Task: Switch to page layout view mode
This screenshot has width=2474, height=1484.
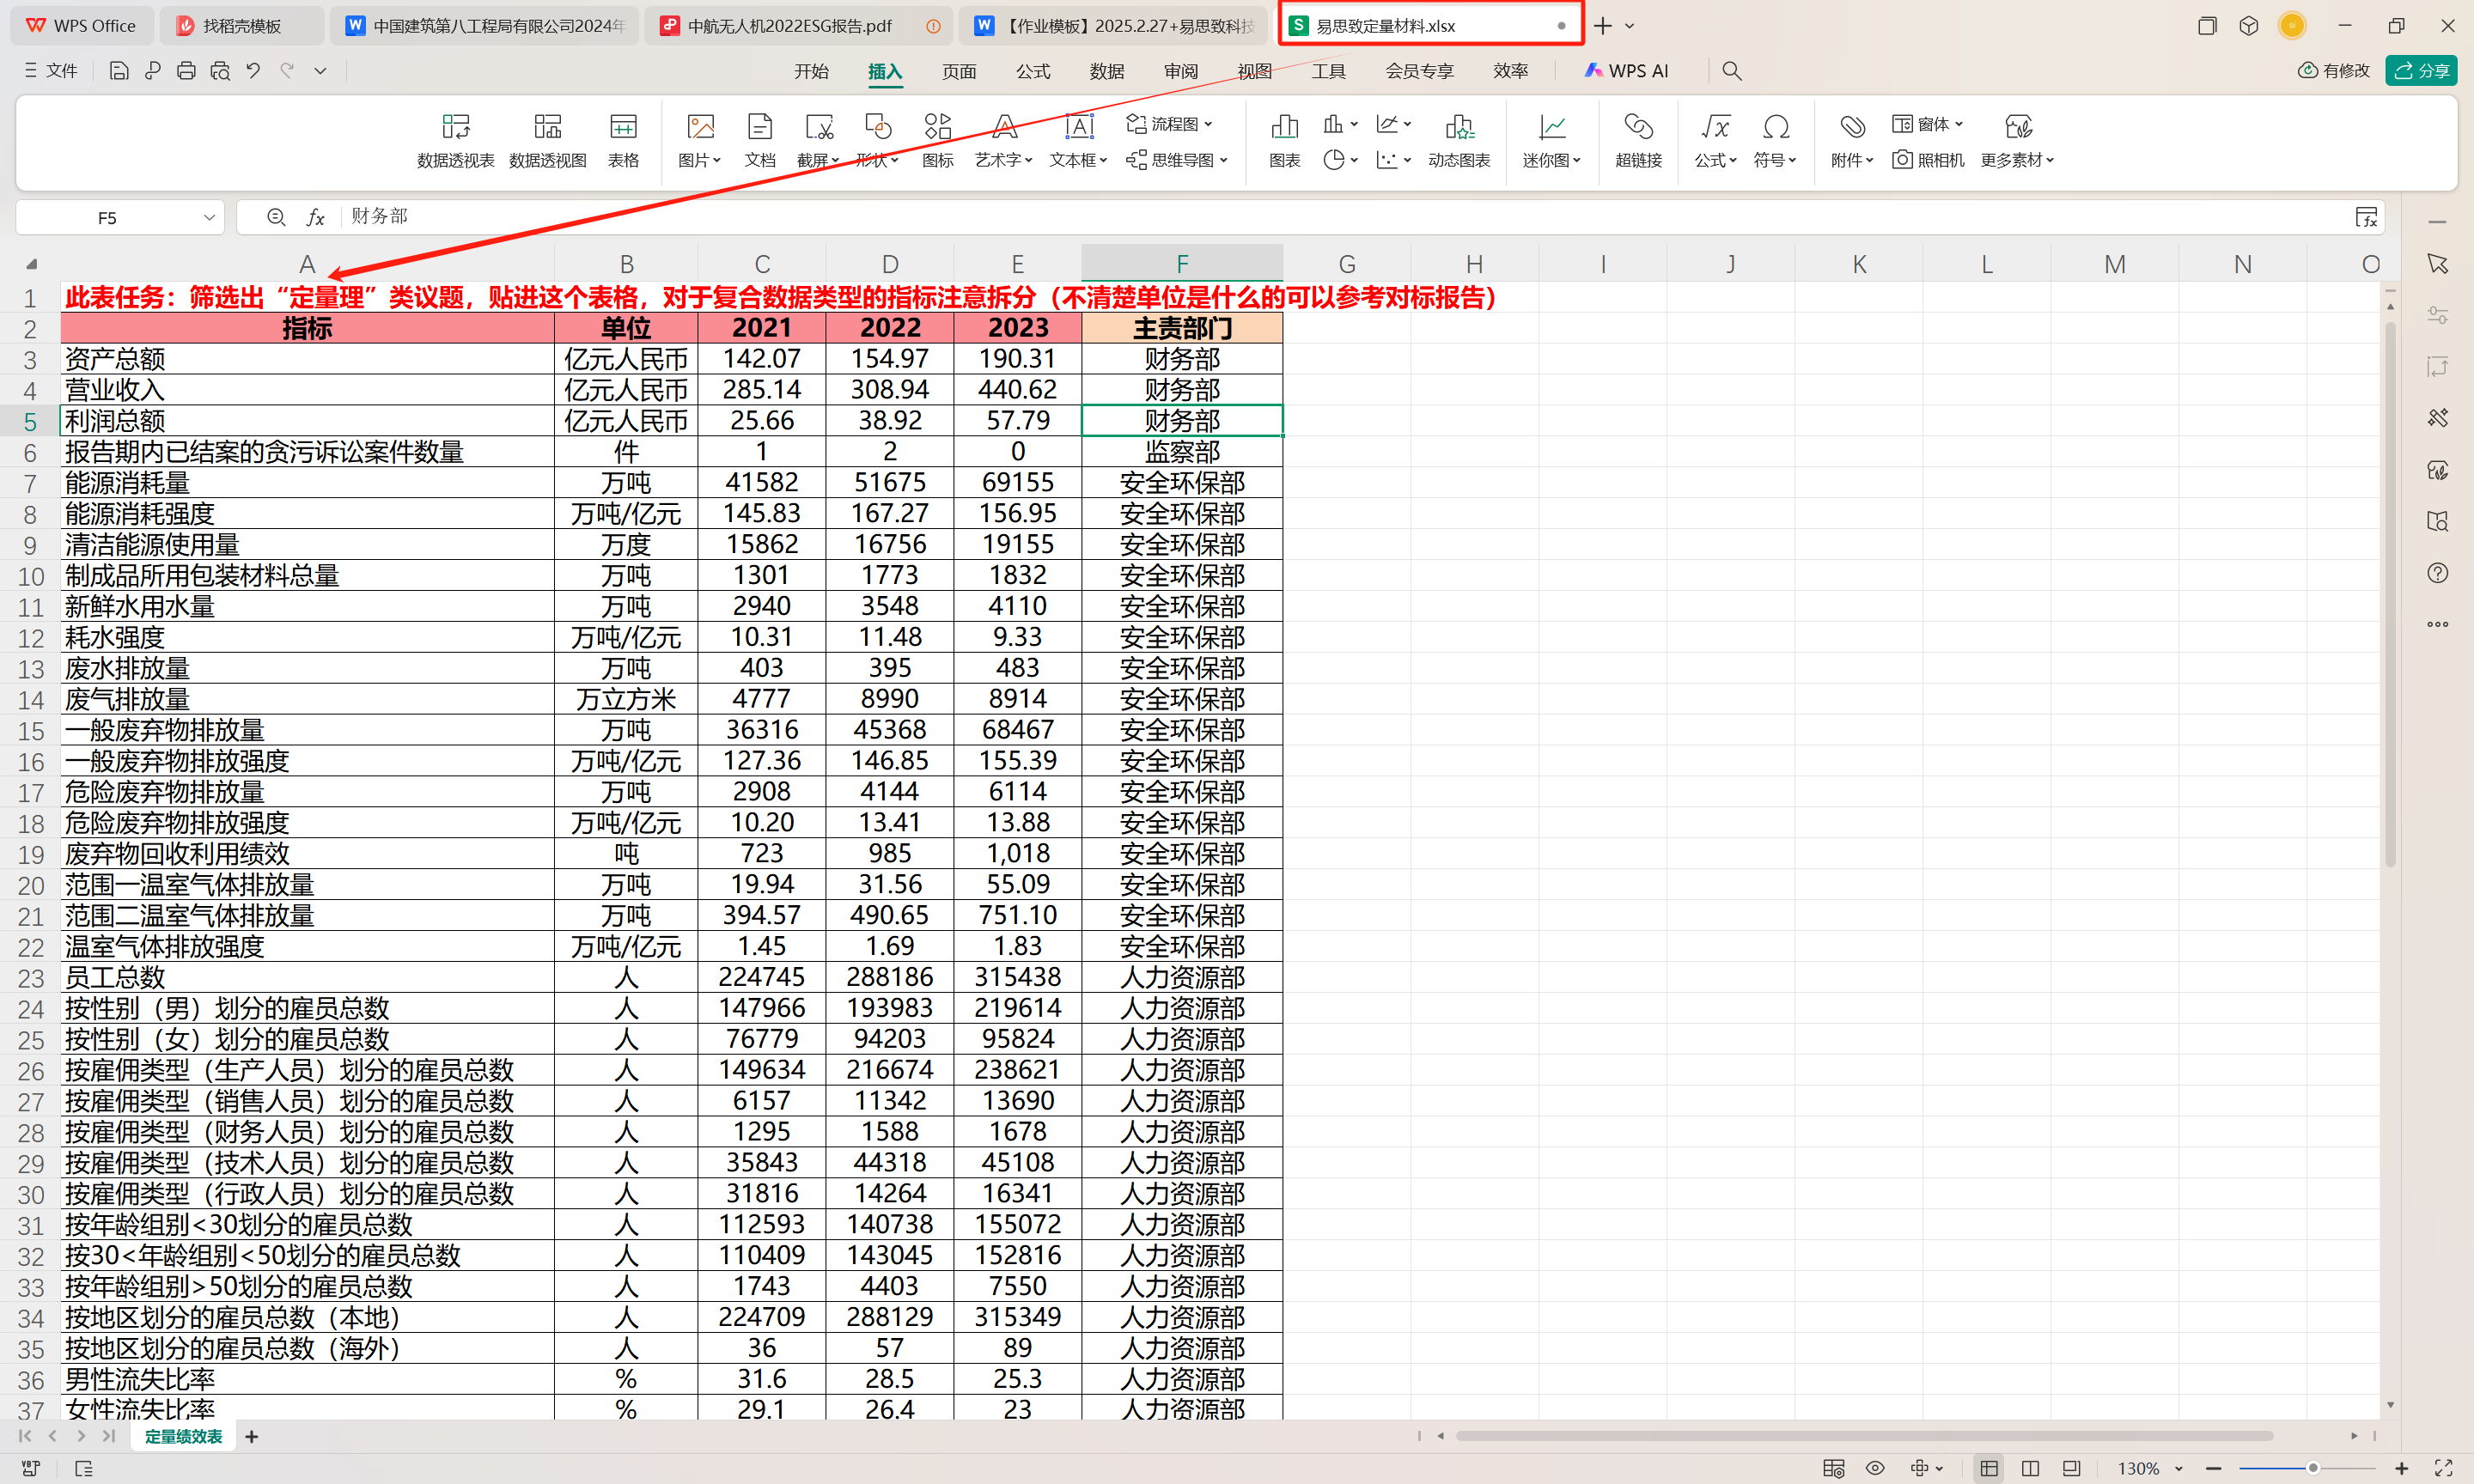Action: 2071,1468
